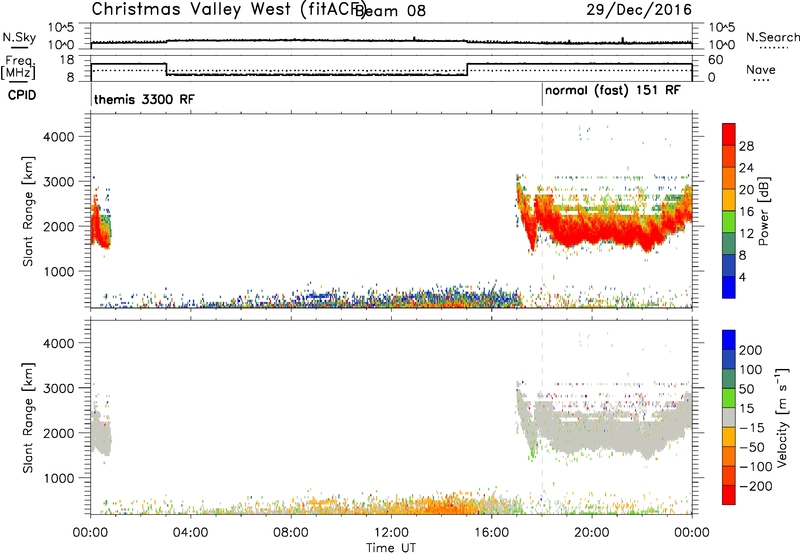Click the '04:00' time axis label

(x=191, y=533)
